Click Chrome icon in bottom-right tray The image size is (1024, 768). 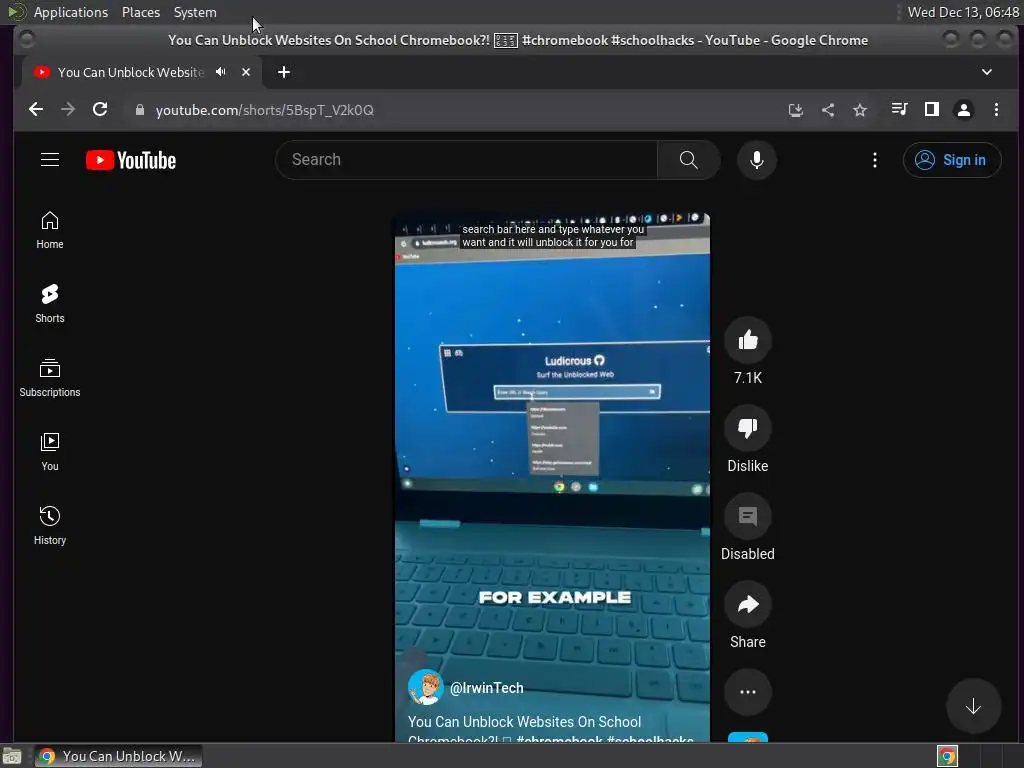point(948,756)
